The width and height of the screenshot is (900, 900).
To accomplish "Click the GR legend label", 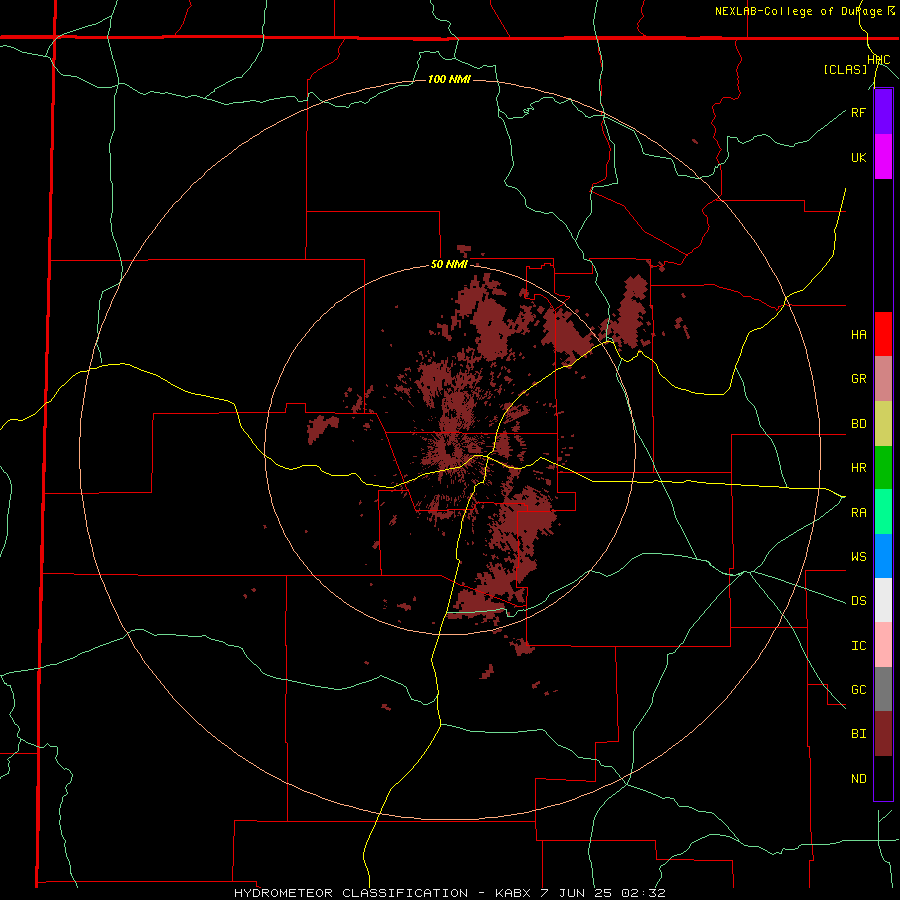I will pyautogui.click(x=858, y=379).
